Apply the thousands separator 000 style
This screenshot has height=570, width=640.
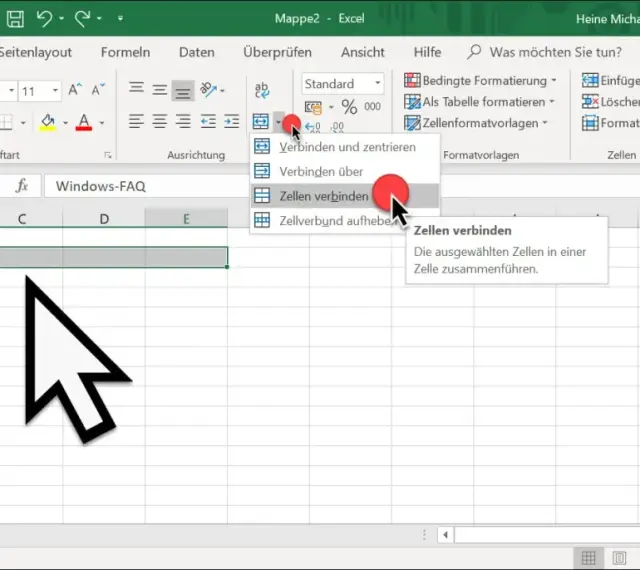coord(372,107)
